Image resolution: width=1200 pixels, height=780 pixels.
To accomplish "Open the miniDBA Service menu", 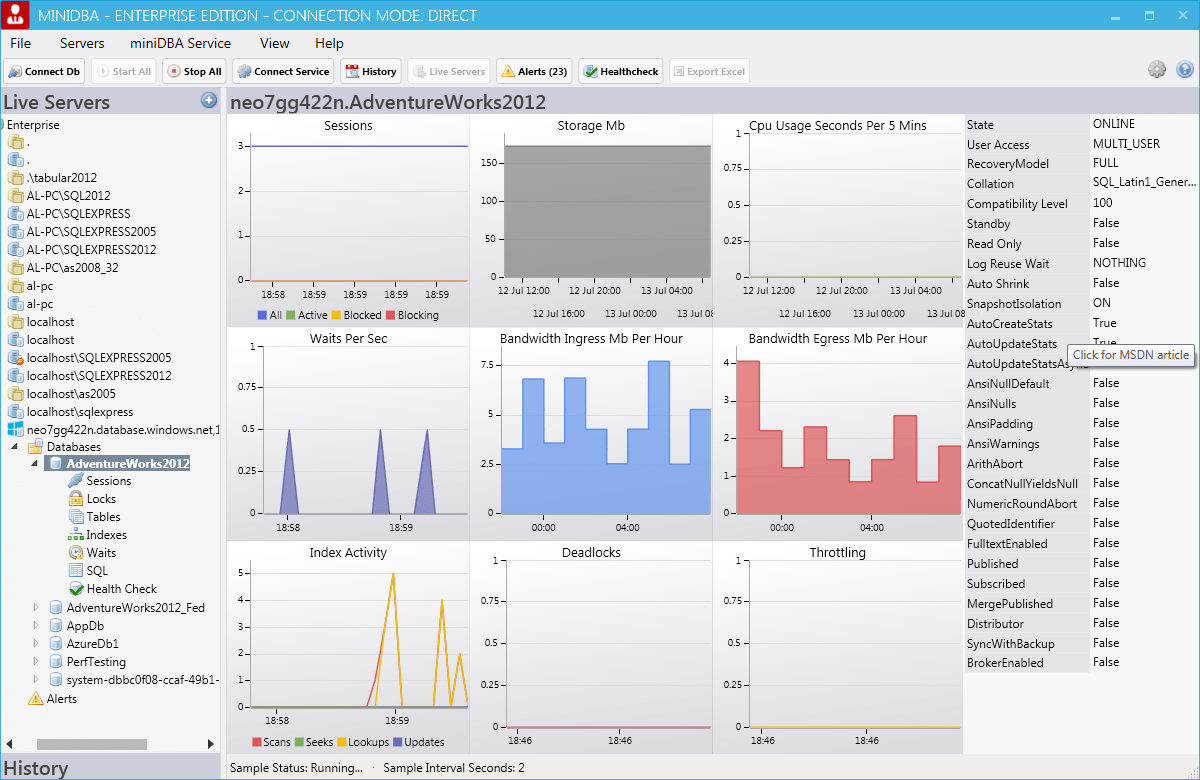I will pyautogui.click(x=180, y=43).
